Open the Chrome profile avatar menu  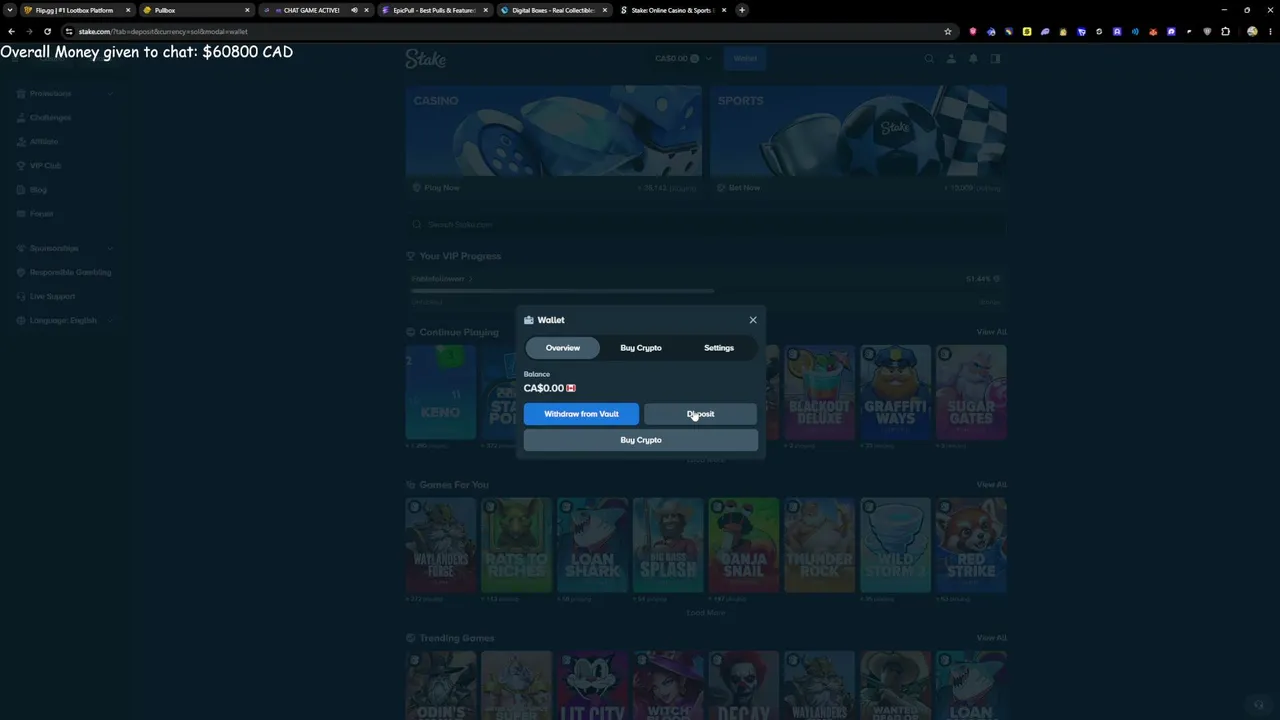pyautogui.click(x=1252, y=31)
